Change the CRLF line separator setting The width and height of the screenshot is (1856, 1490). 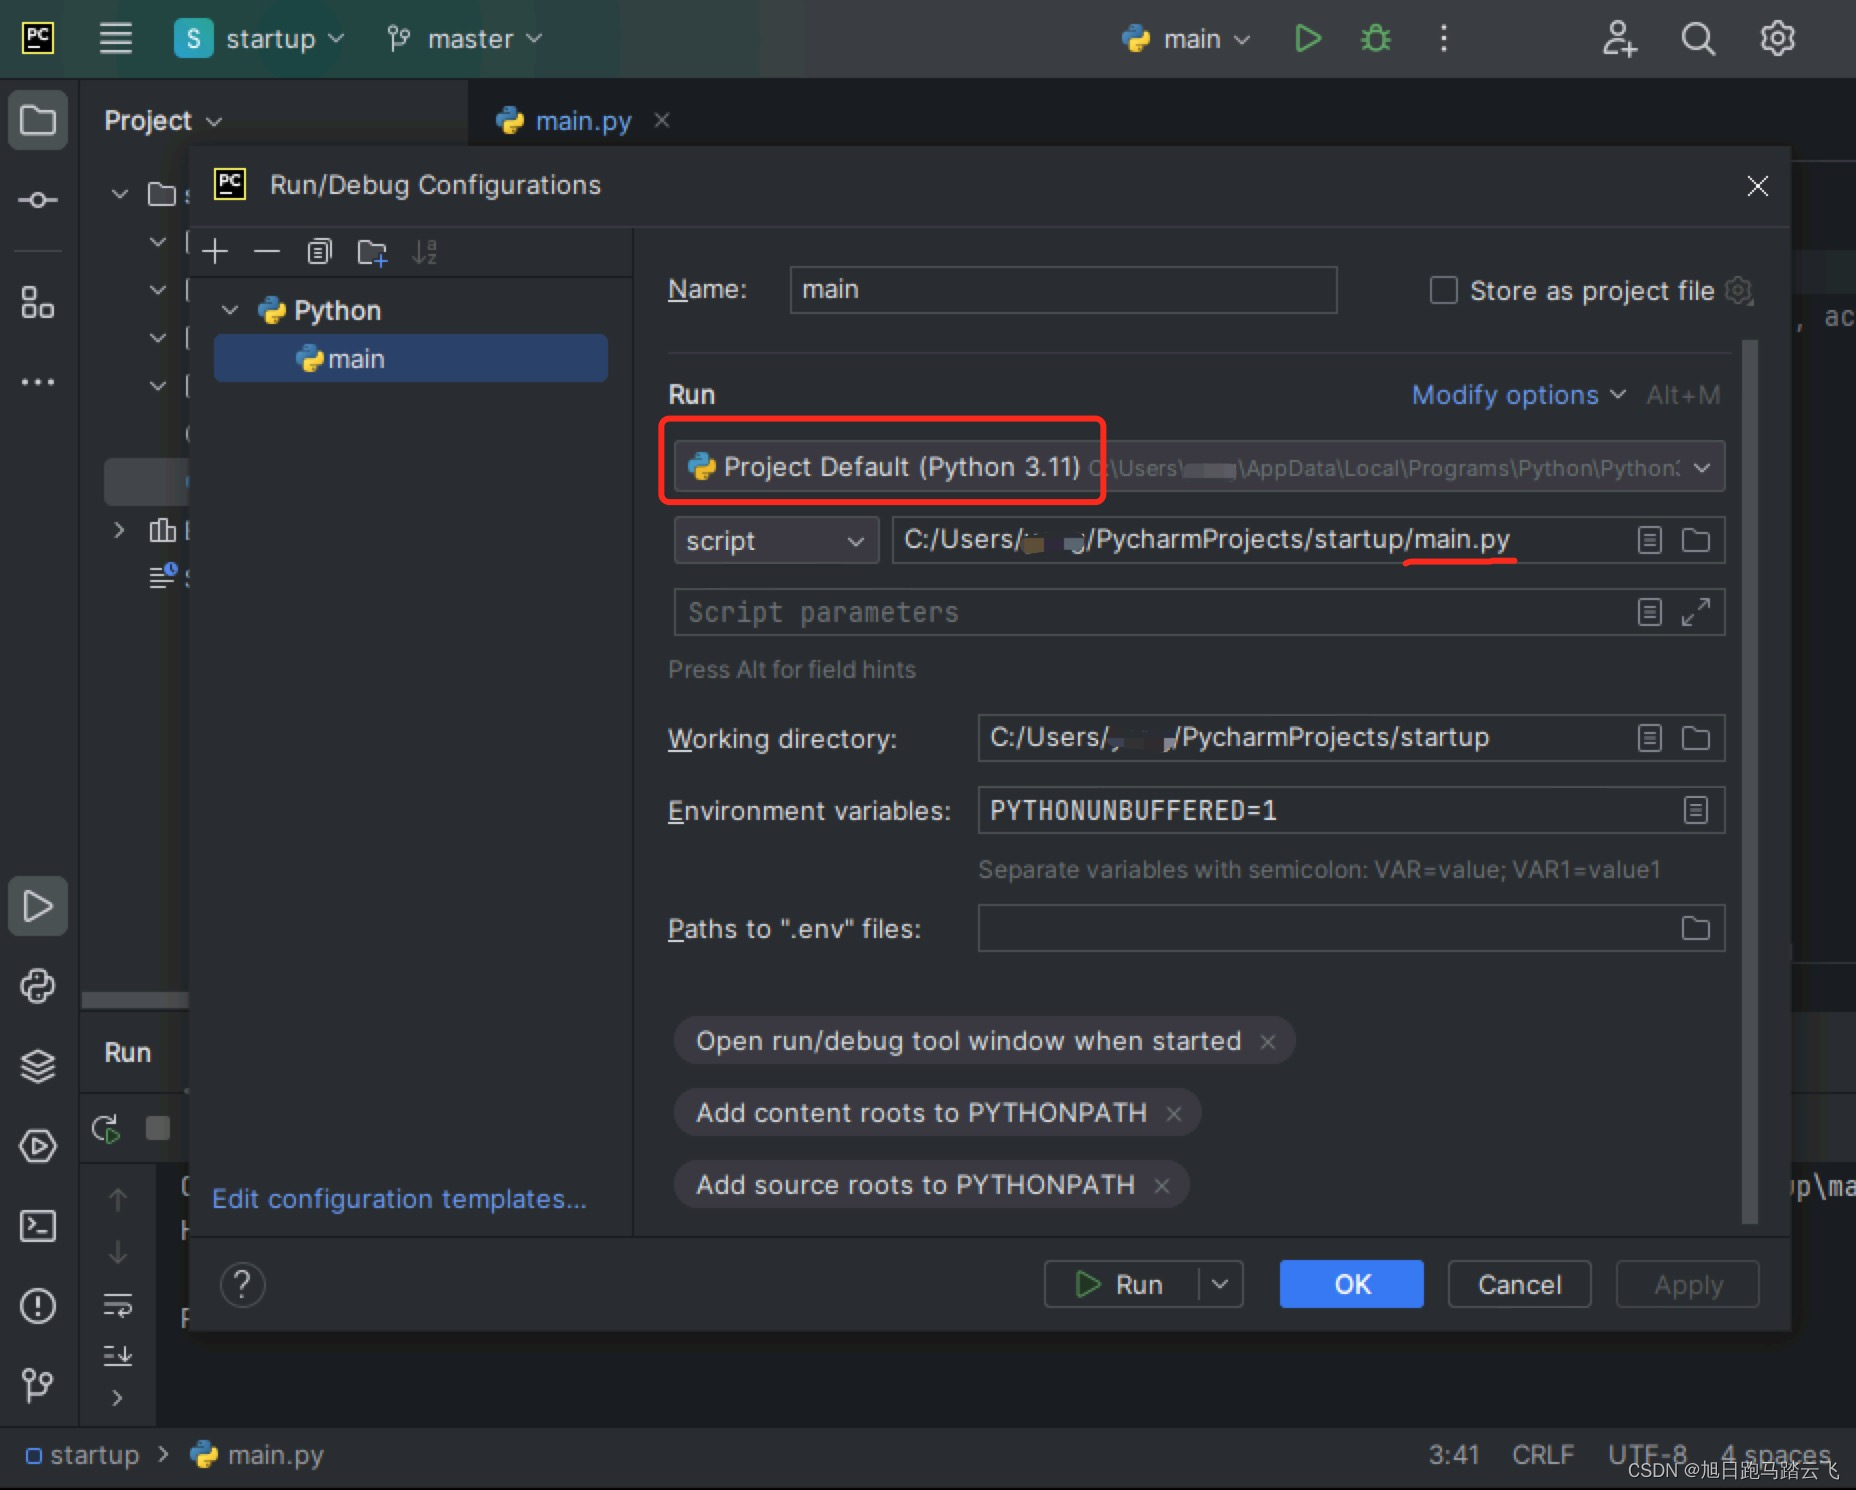1542,1455
